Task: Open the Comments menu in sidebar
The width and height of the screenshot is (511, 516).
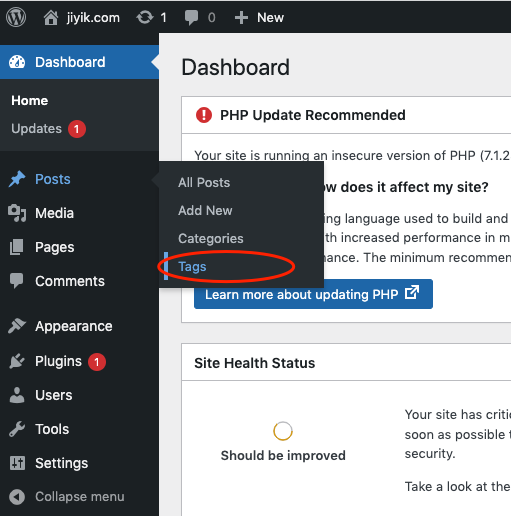Action: pos(70,281)
